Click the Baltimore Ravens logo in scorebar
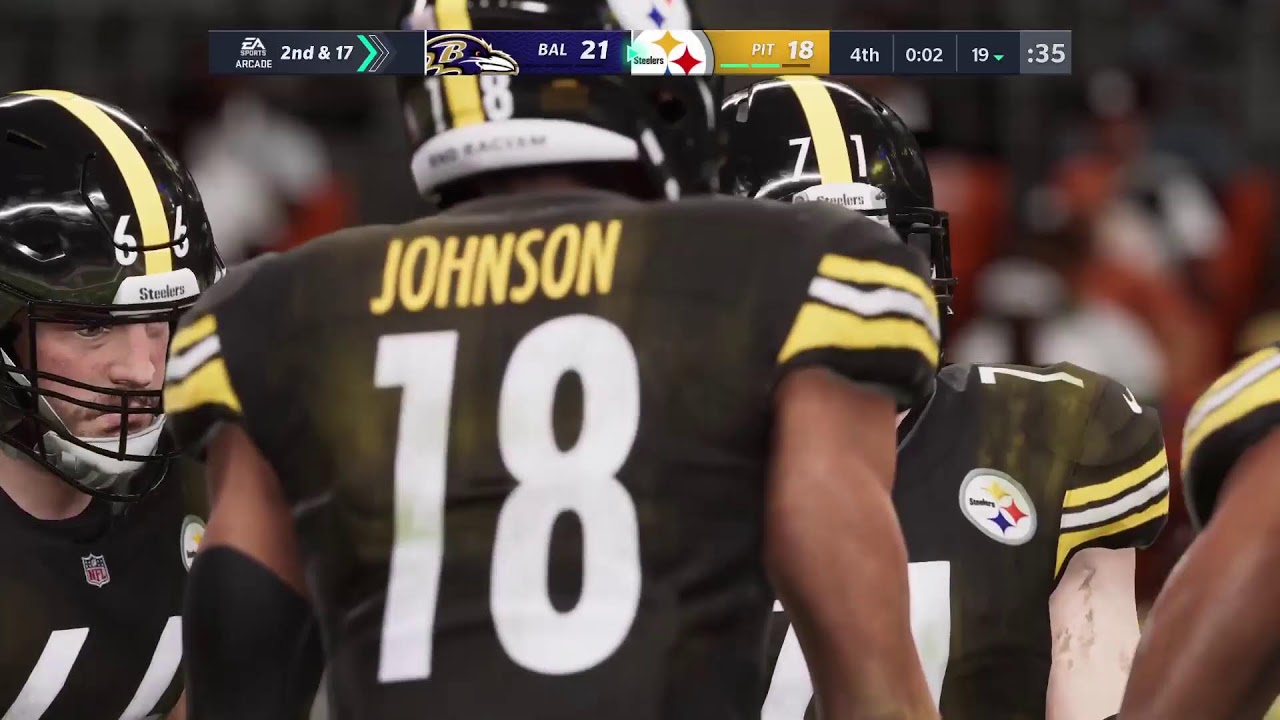Screen dimensions: 1280x720 [x=471, y=54]
